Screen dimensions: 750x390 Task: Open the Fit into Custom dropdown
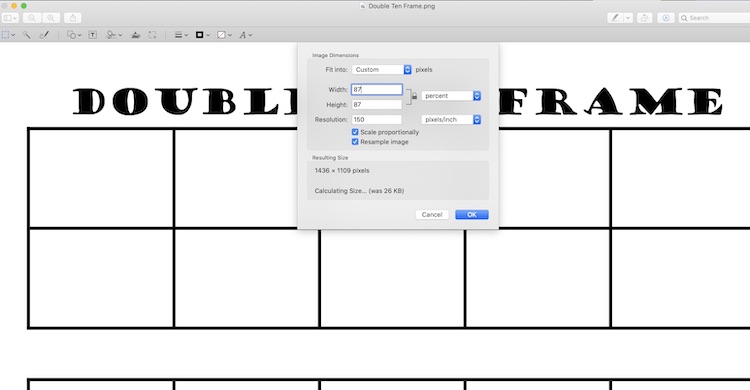coord(382,69)
